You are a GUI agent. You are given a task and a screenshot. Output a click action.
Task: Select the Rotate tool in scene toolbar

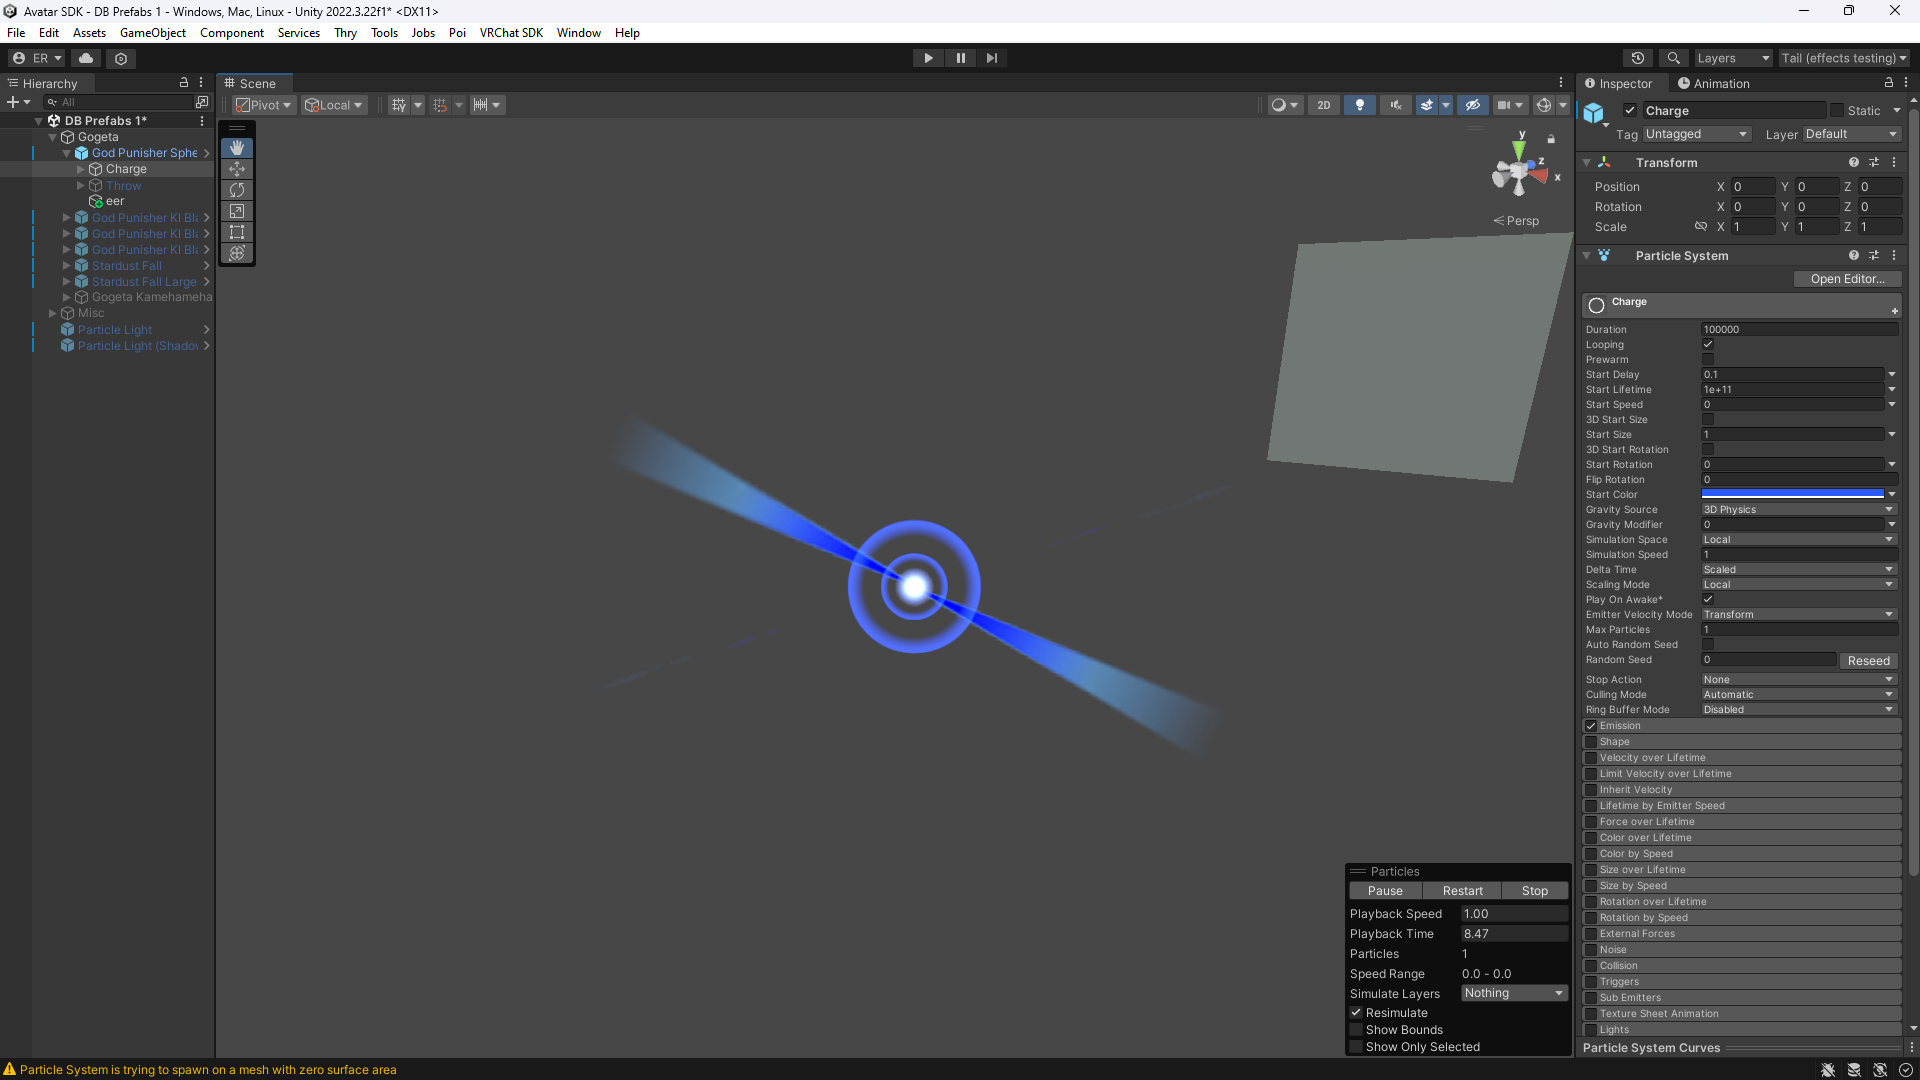coord(237,190)
